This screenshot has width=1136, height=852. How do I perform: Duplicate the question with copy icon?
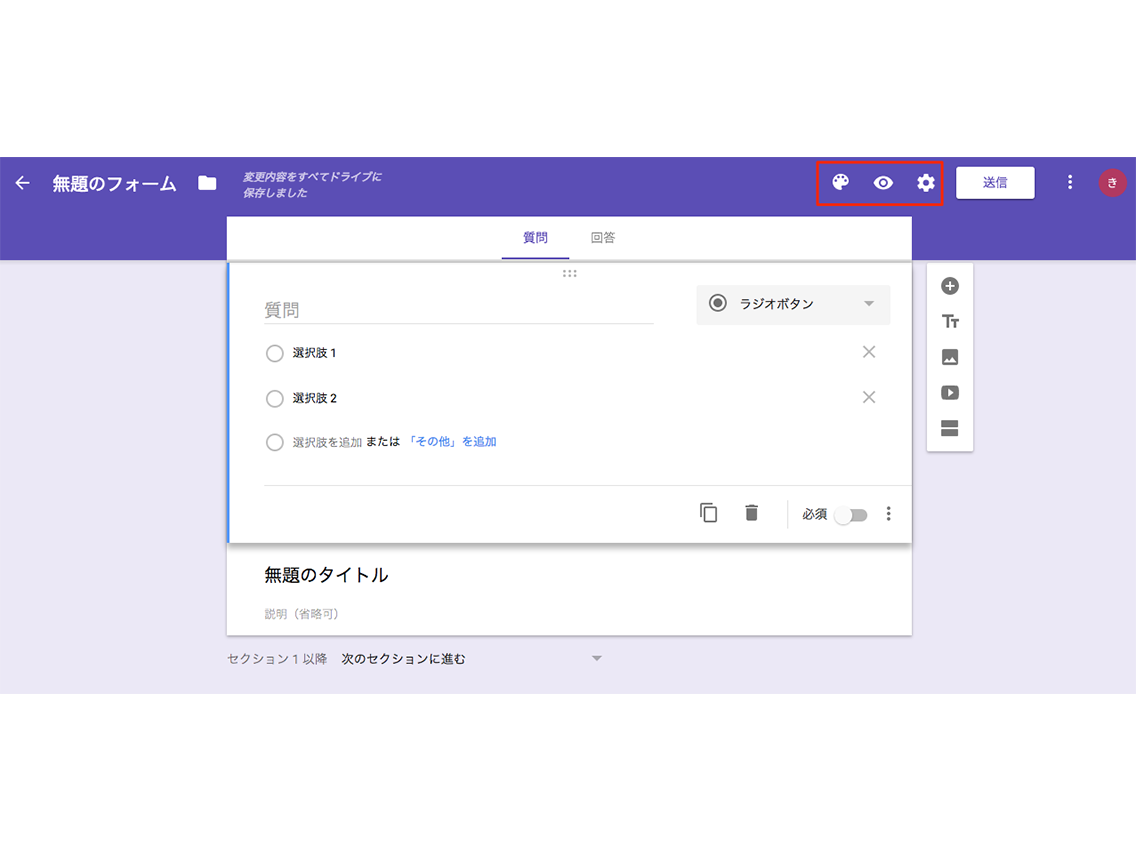[x=709, y=513]
